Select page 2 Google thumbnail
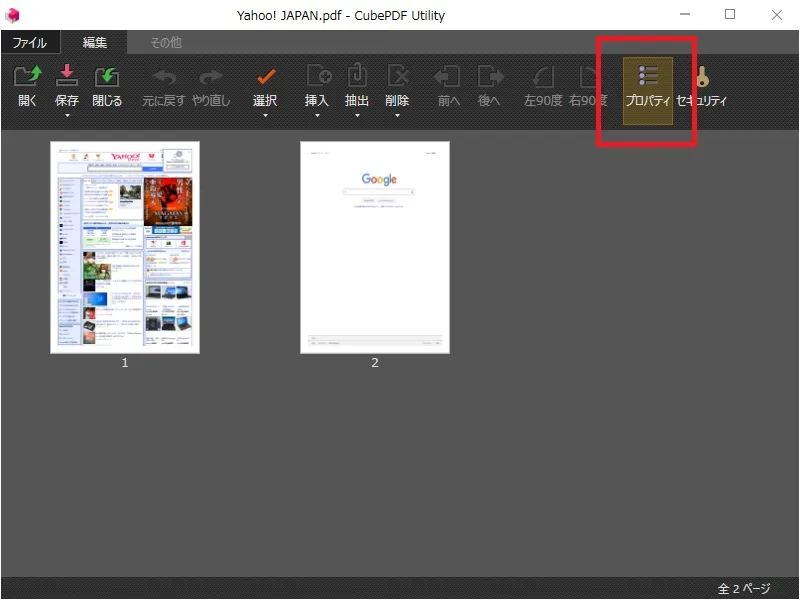 click(375, 247)
